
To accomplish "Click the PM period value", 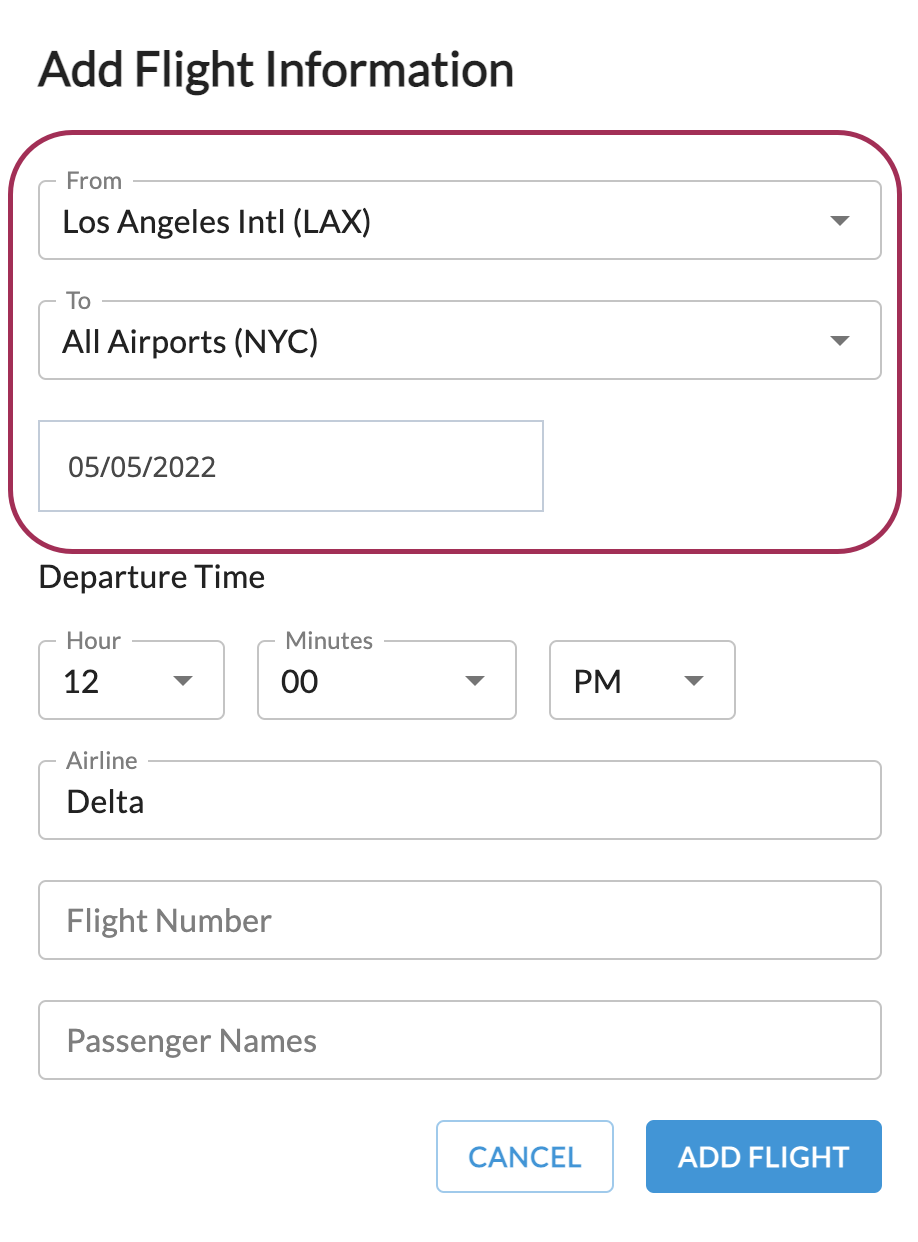I will tap(598, 682).
